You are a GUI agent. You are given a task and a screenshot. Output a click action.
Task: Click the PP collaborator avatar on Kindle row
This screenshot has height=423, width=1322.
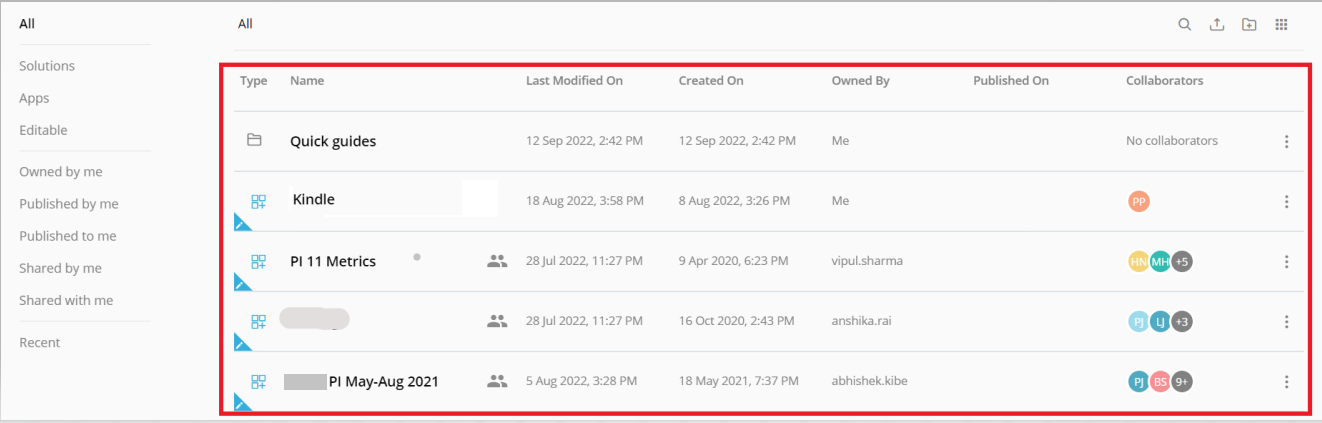1139,201
